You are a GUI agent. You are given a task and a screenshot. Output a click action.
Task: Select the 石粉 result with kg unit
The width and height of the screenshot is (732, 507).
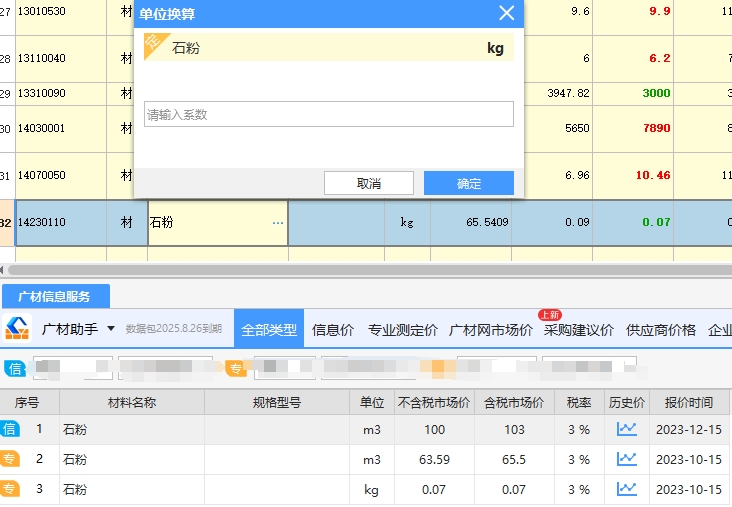coord(366,489)
